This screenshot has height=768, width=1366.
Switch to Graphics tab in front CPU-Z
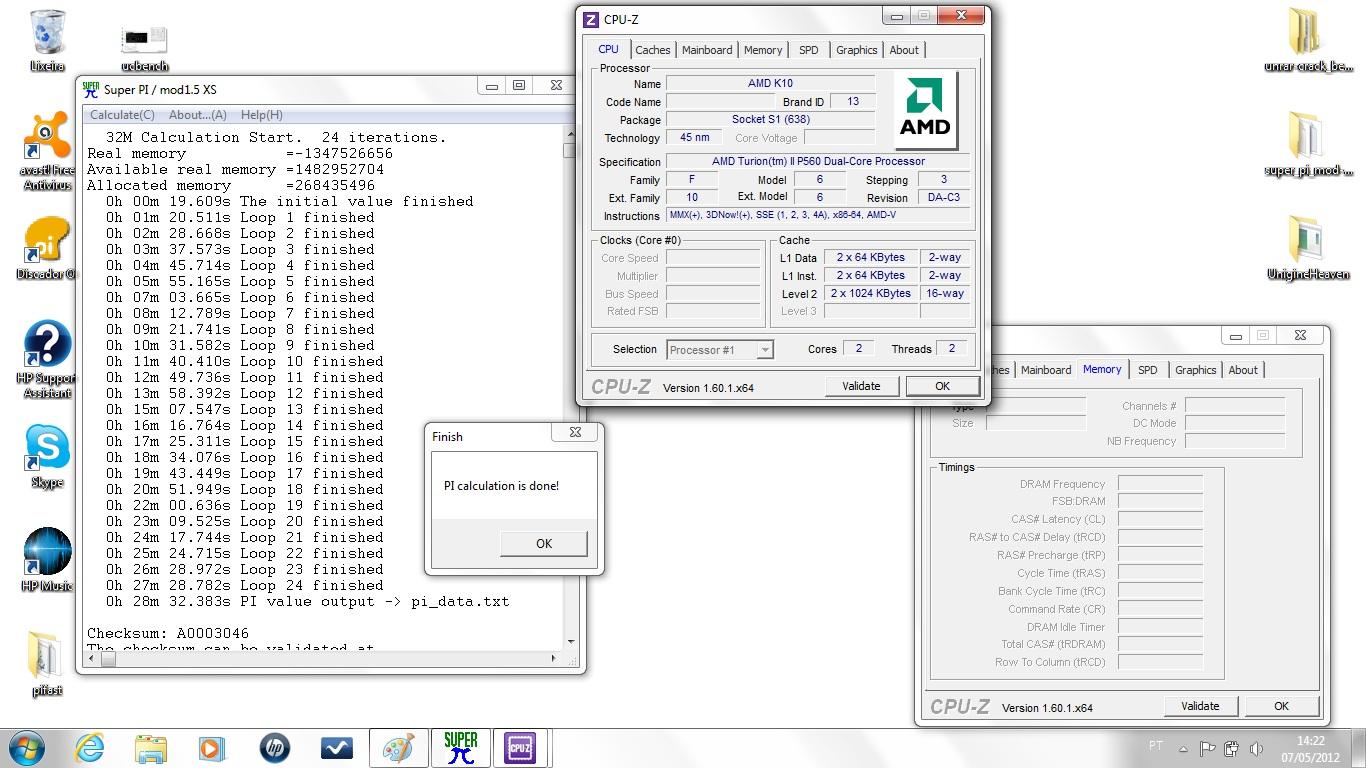pyautogui.click(x=857, y=50)
